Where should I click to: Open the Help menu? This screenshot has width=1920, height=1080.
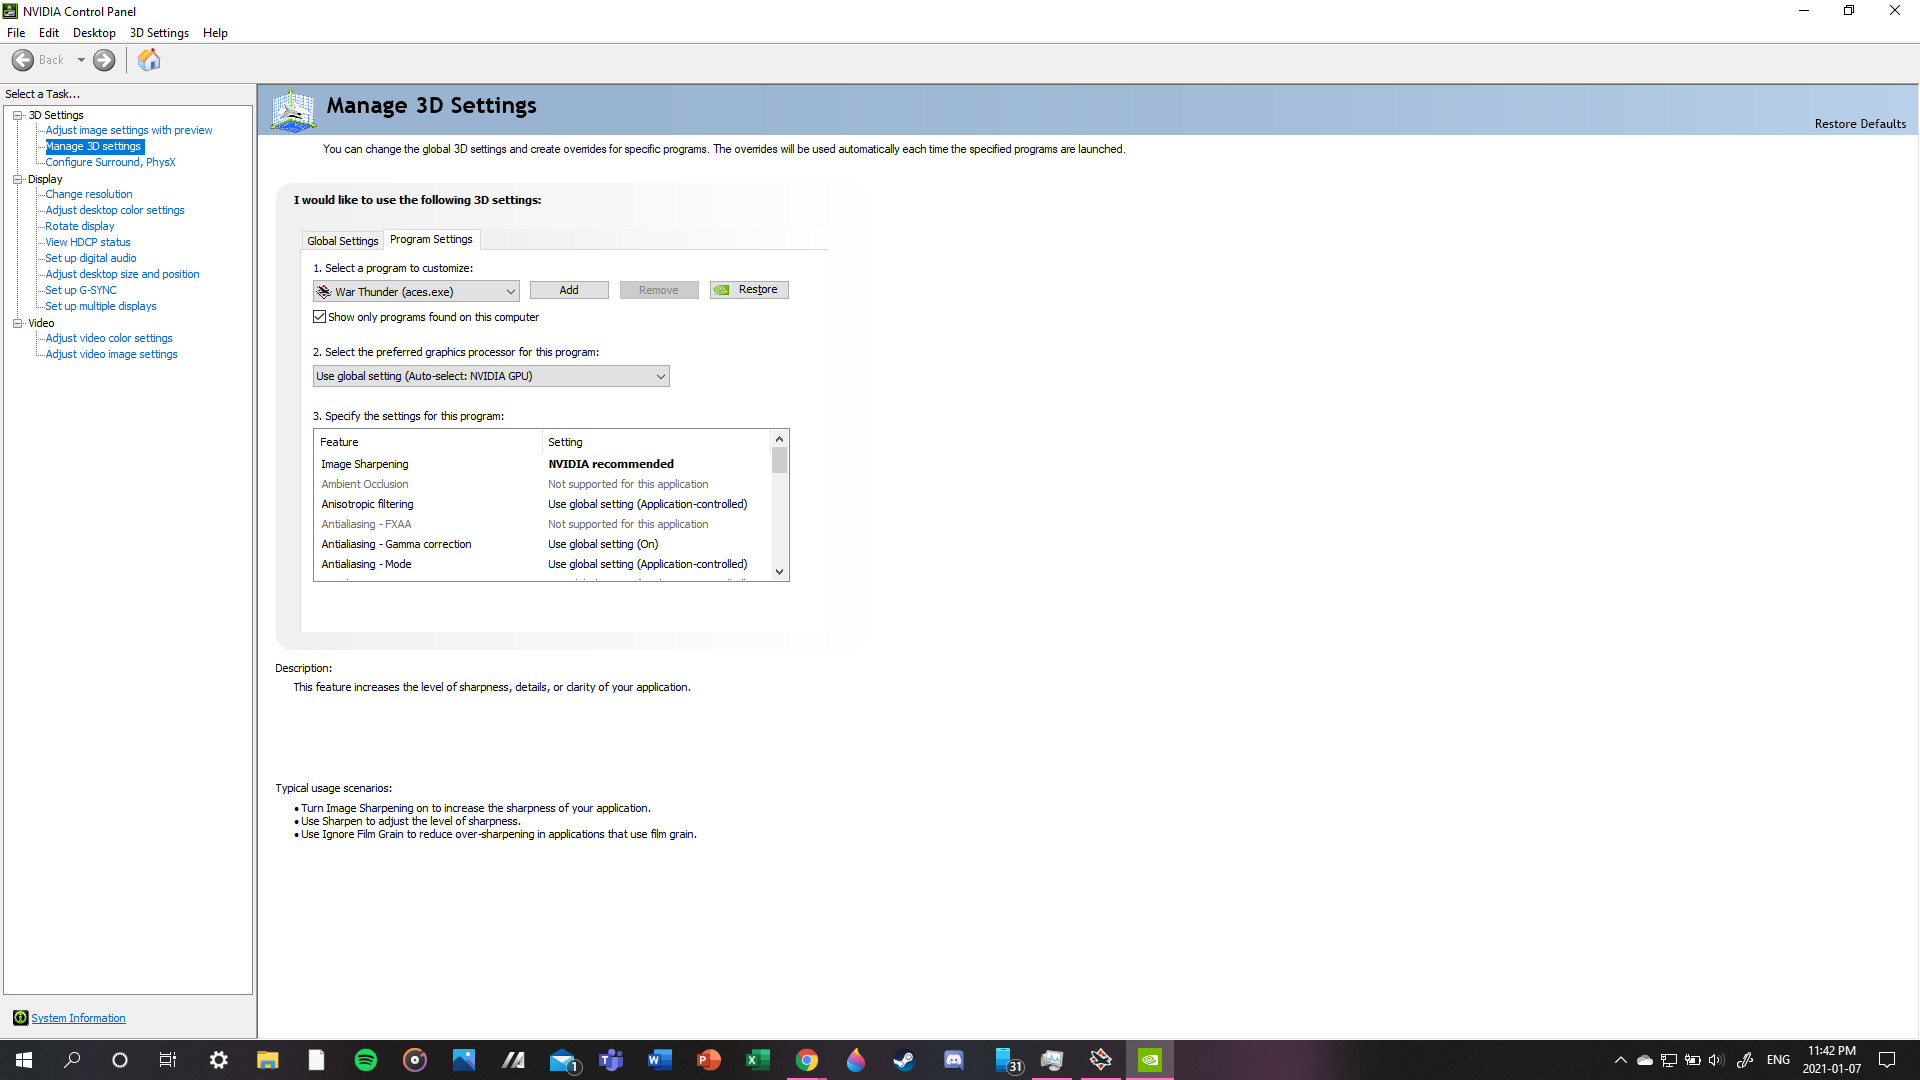(x=215, y=33)
